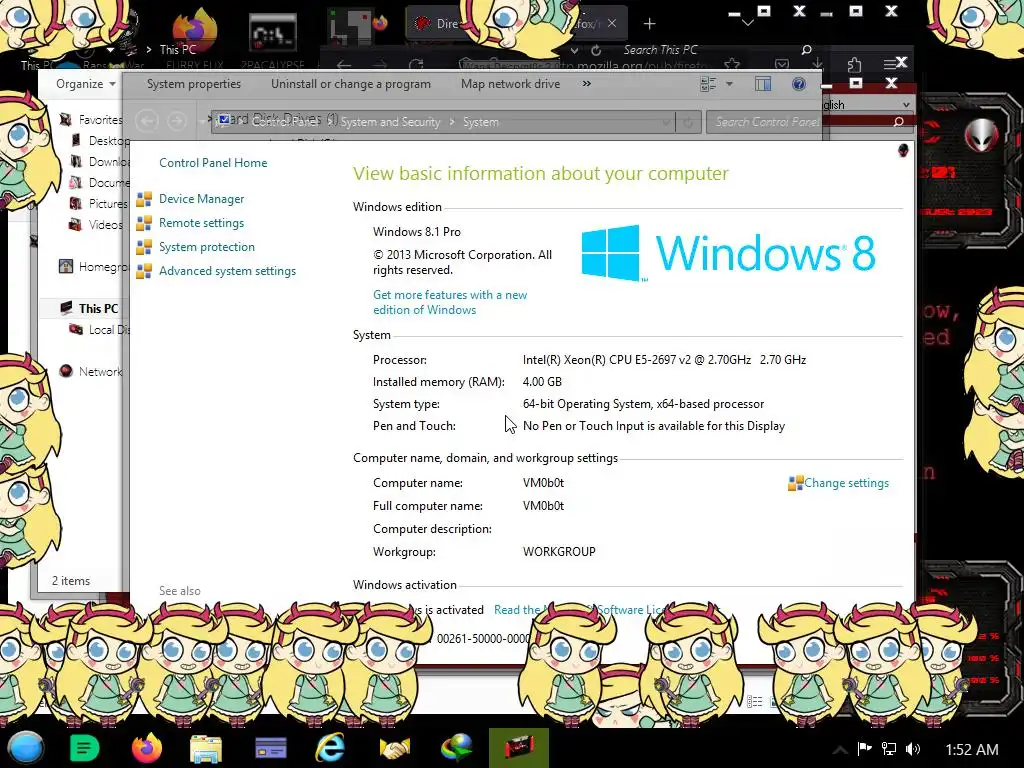This screenshot has width=1024, height=768.
Task: Open Advanced system settings link
Action: coord(227,271)
